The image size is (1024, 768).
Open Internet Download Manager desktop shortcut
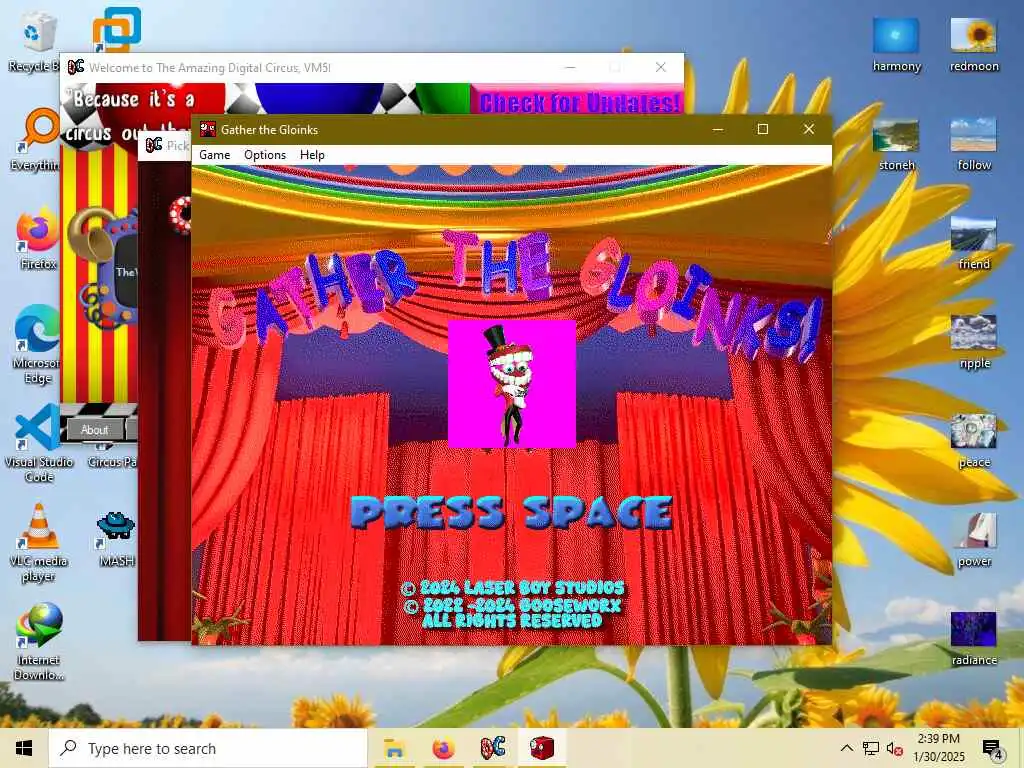pyautogui.click(x=39, y=641)
